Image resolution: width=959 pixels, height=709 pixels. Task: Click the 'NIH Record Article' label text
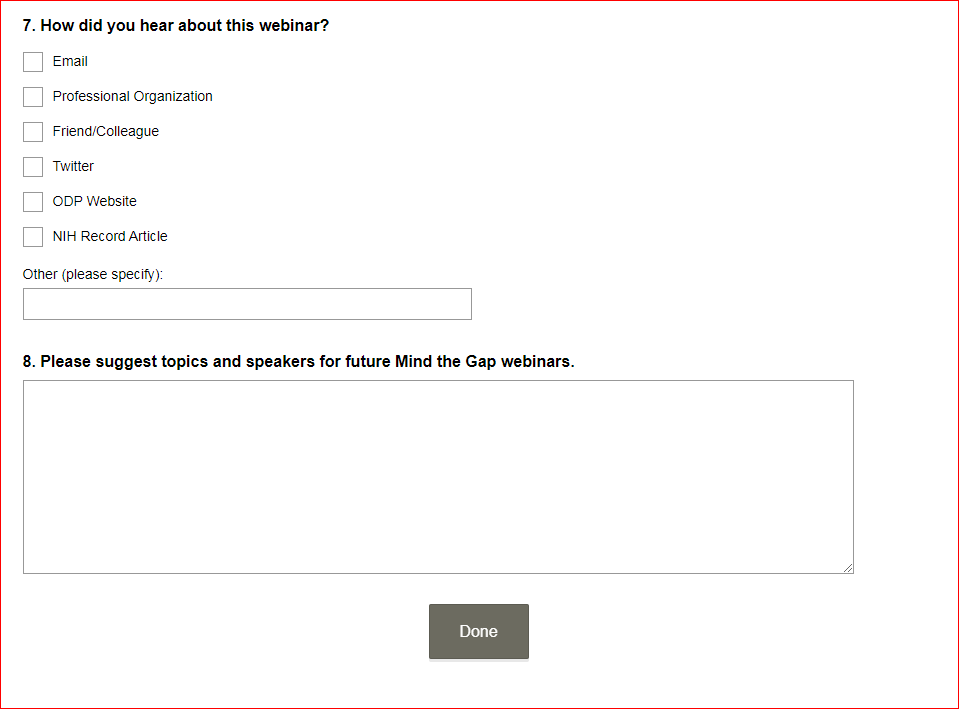pos(110,237)
